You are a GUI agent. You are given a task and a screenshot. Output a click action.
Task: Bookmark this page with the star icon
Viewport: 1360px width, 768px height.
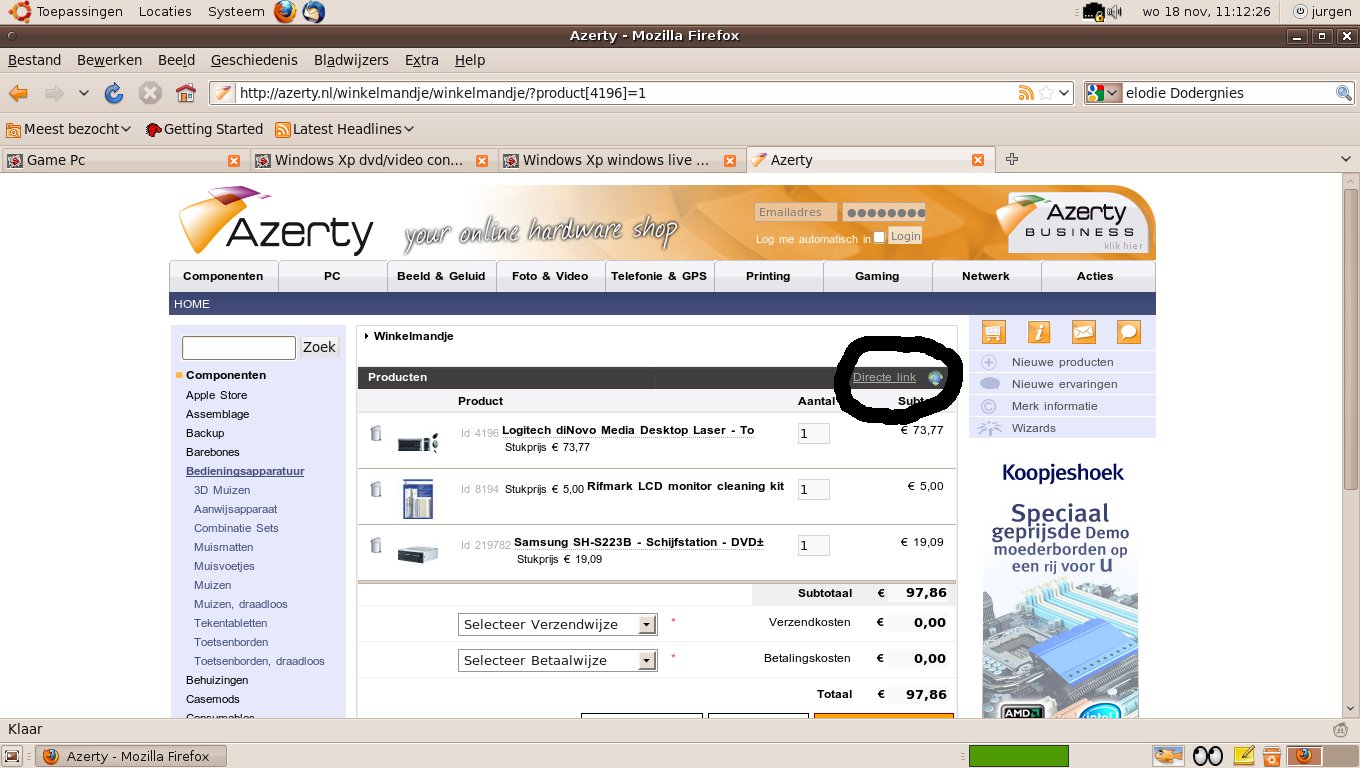click(x=1046, y=93)
